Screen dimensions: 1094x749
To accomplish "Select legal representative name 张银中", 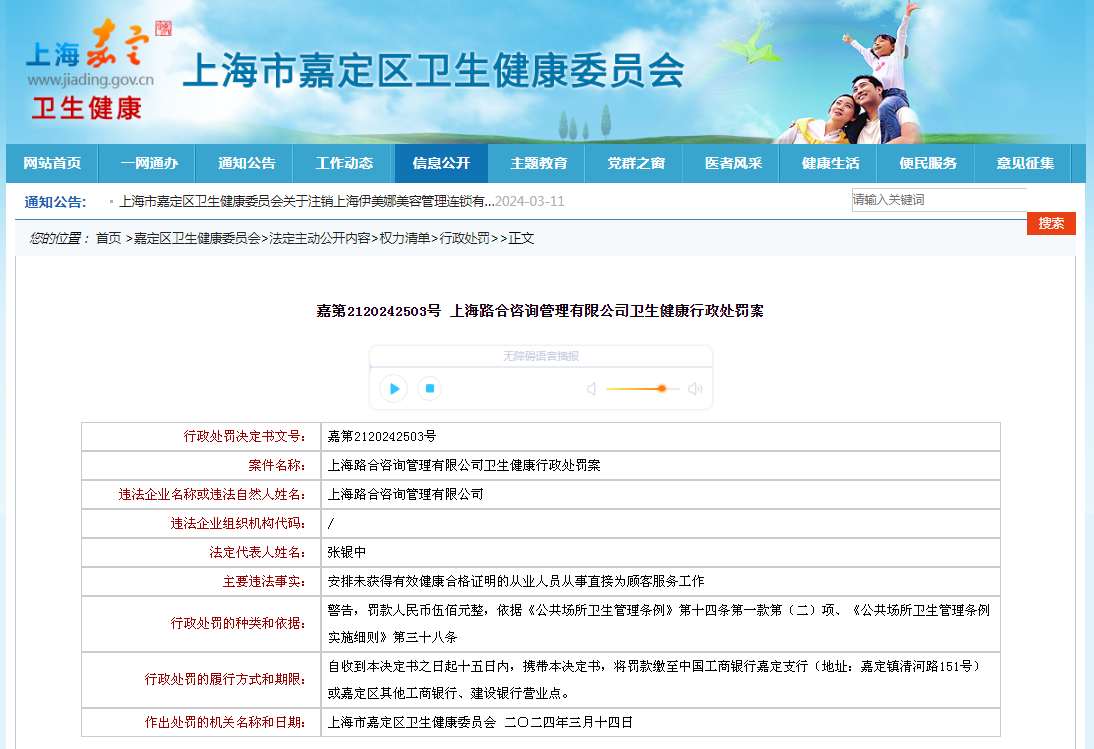I will coord(347,552).
